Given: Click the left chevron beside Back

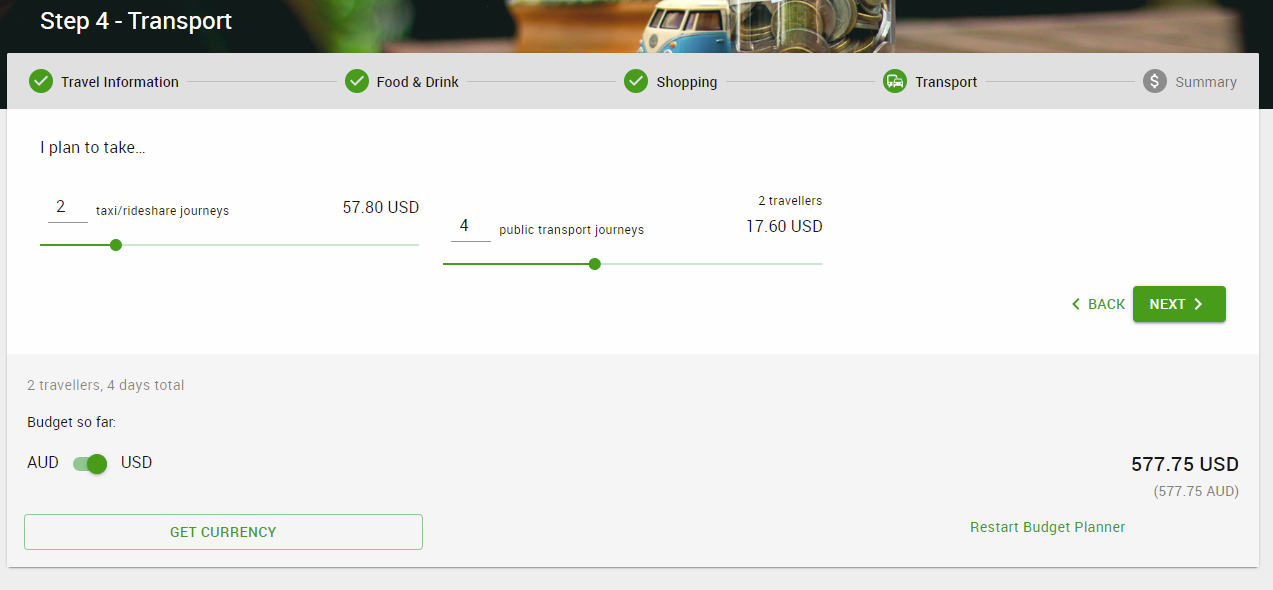Looking at the screenshot, I should (x=1076, y=304).
